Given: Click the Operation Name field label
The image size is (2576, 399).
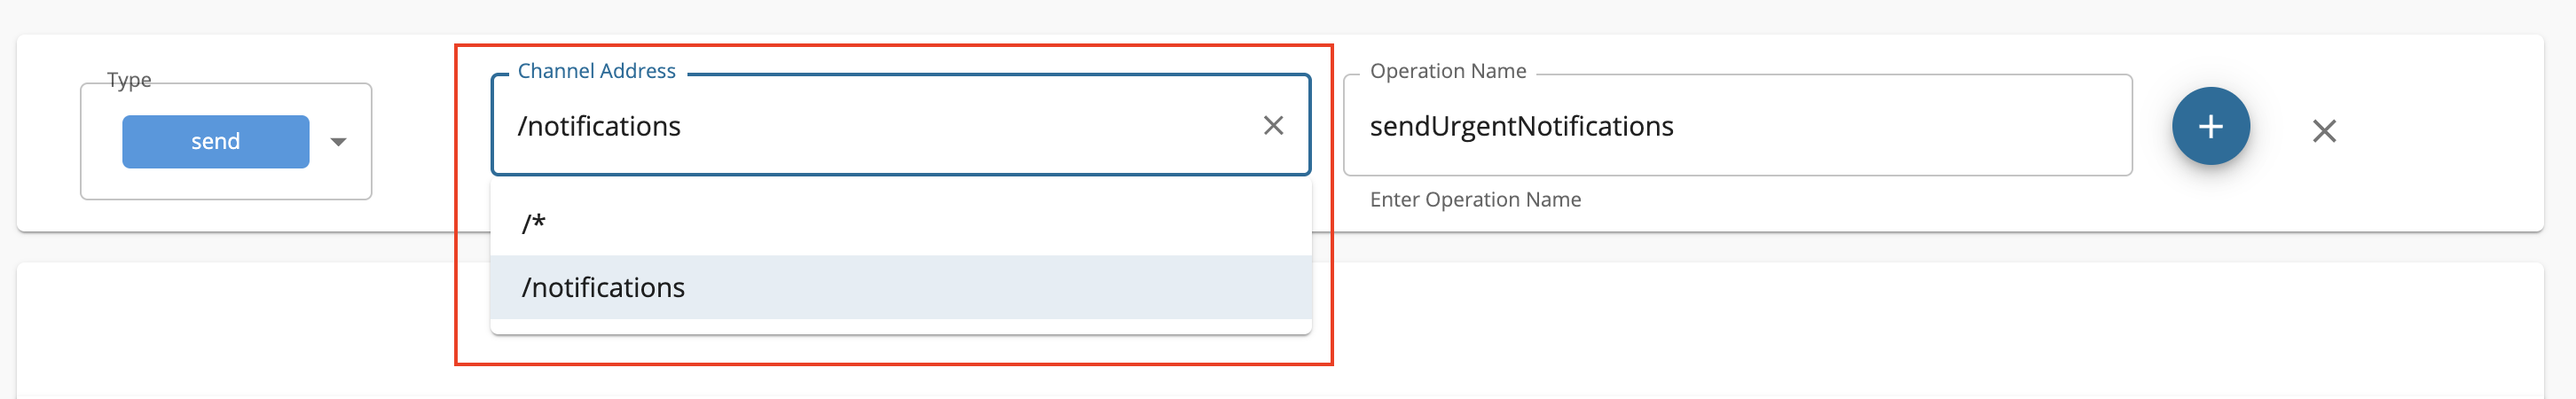Looking at the screenshot, I should [x=1447, y=71].
